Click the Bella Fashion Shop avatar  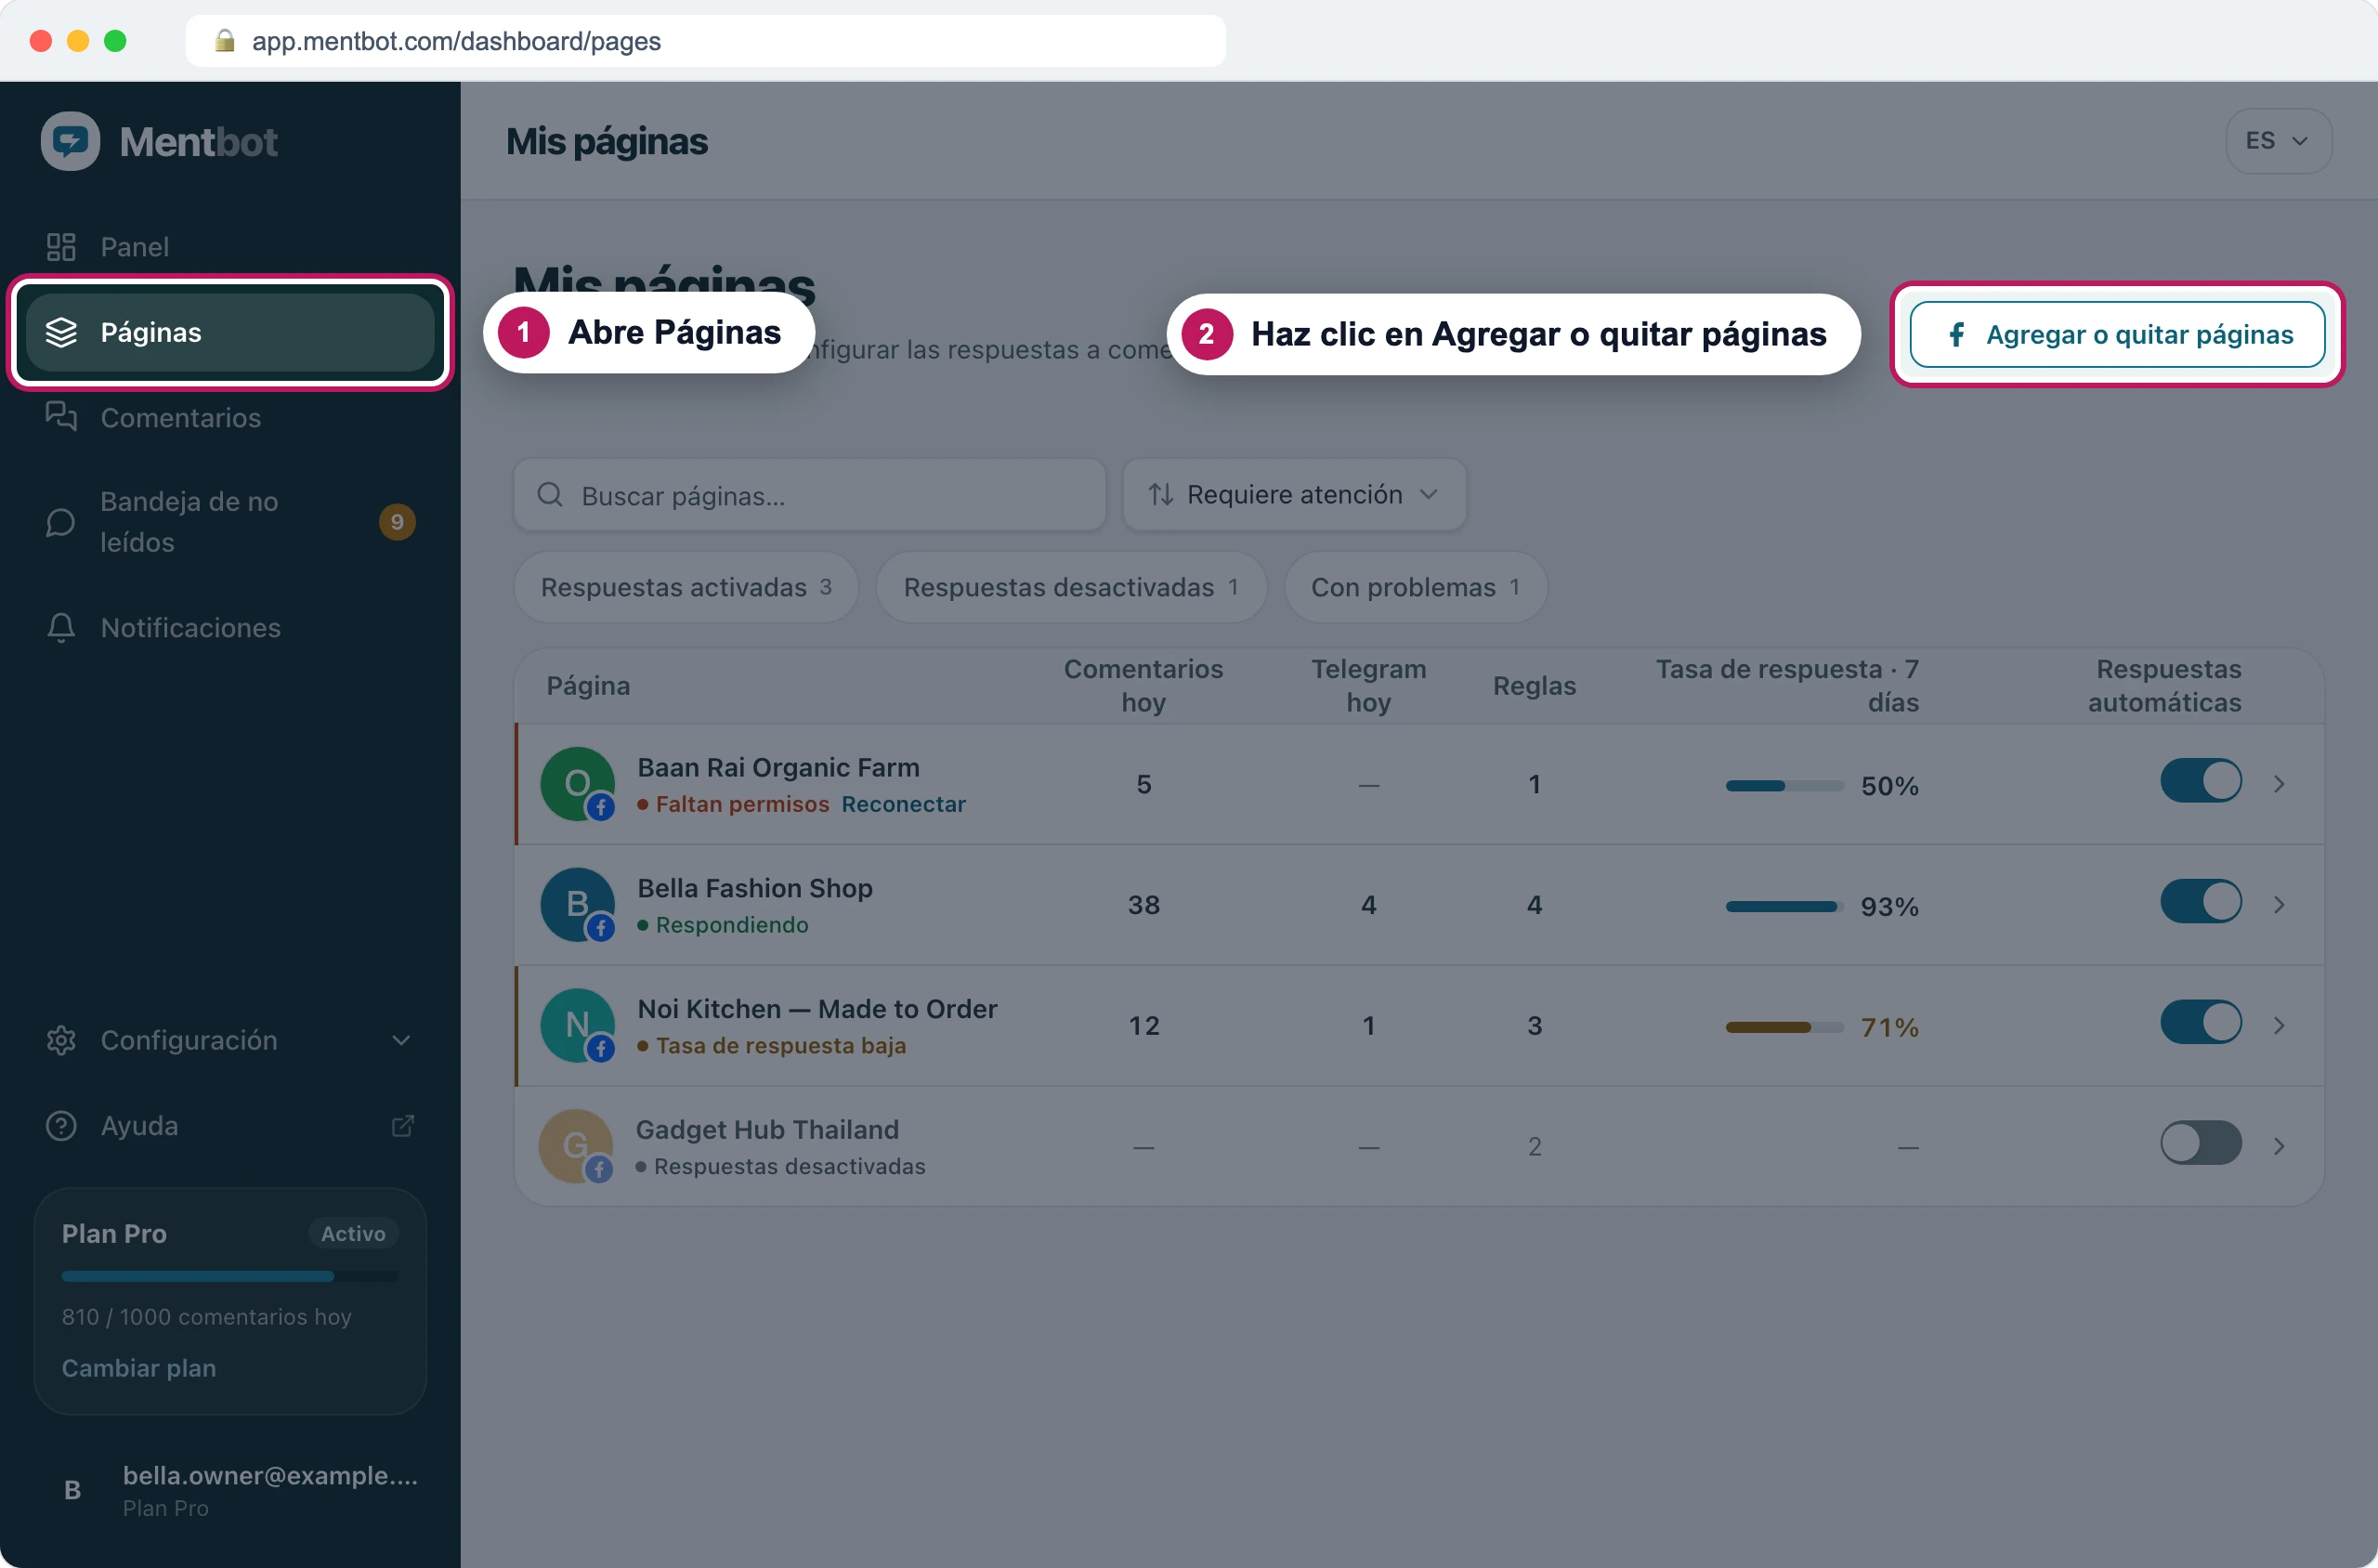(577, 905)
